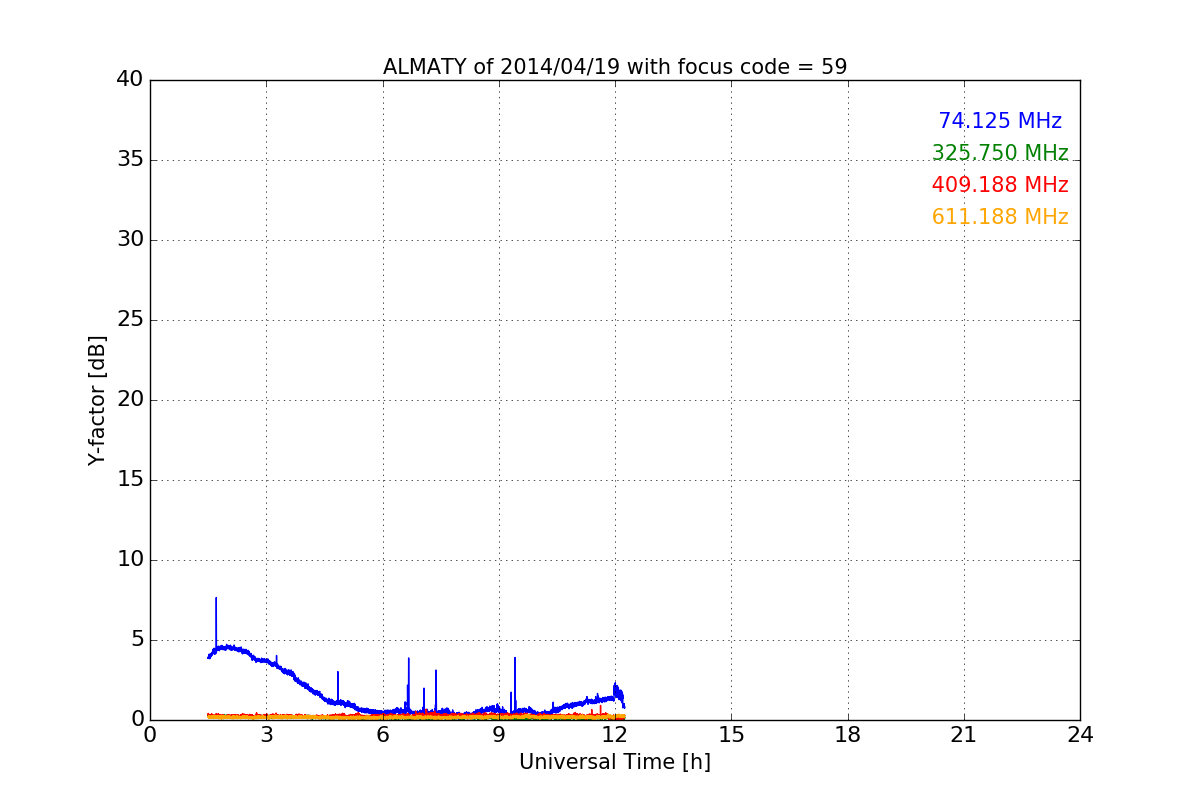The height and width of the screenshot is (800, 1200).
Task: Click the blue curve's peak plateau near 2 h
Action: coord(229,648)
